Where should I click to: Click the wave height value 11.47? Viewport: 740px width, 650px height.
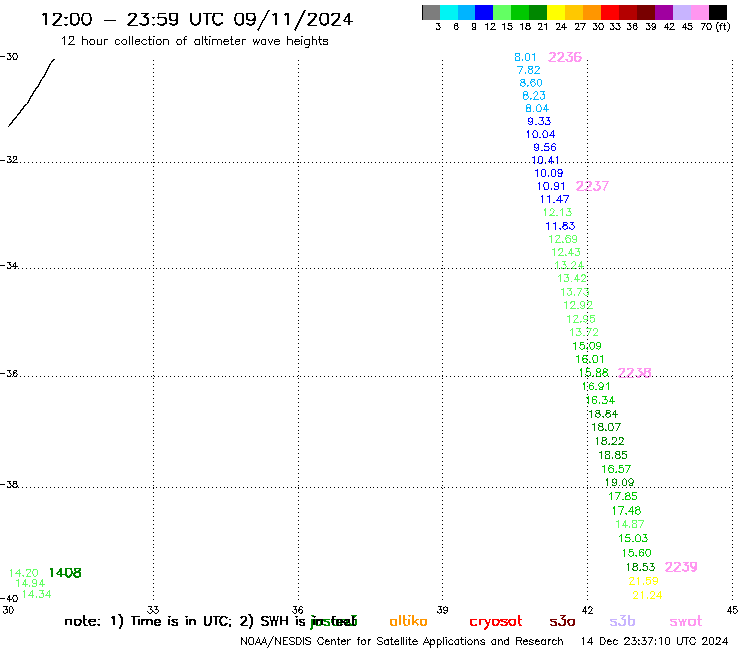(x=555, y=199)
